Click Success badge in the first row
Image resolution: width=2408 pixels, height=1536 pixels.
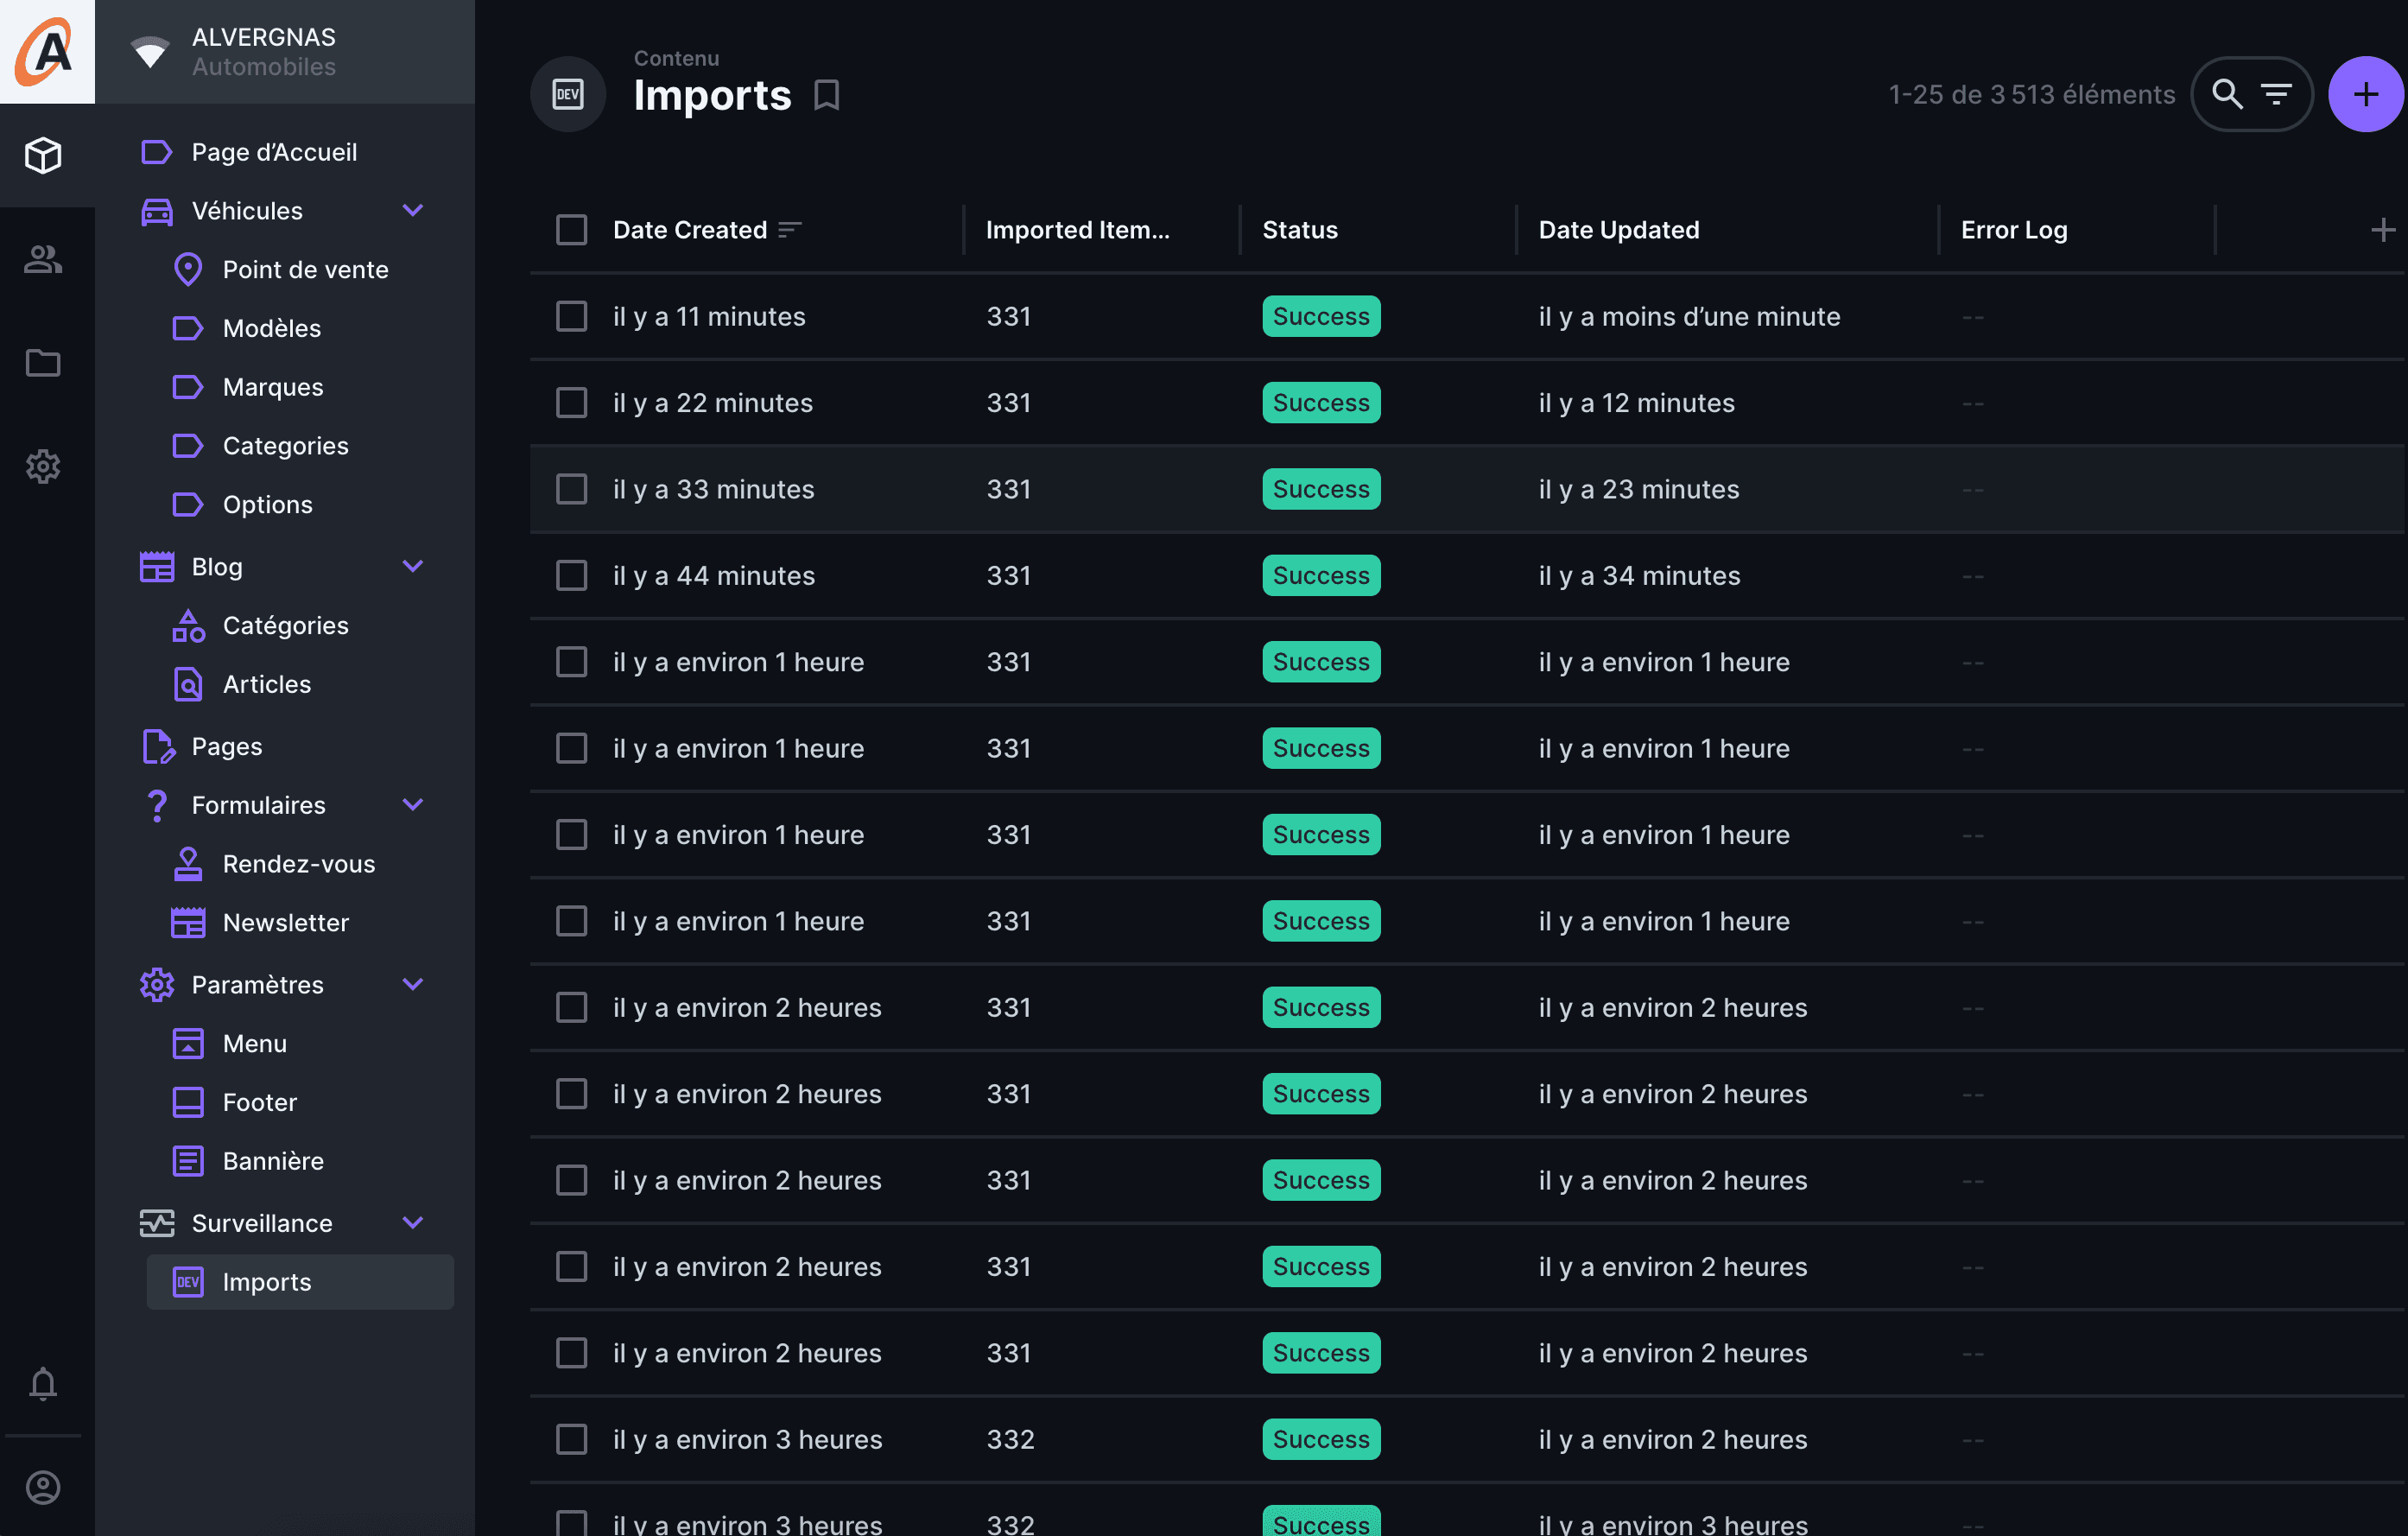[1320, 316]
